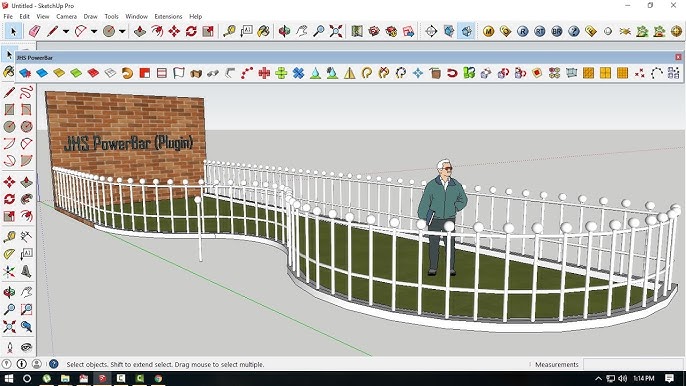Choose the Follow Me tool in left toolbar
Viewport: 686px width, 386px height.
[x=26, y=199]
